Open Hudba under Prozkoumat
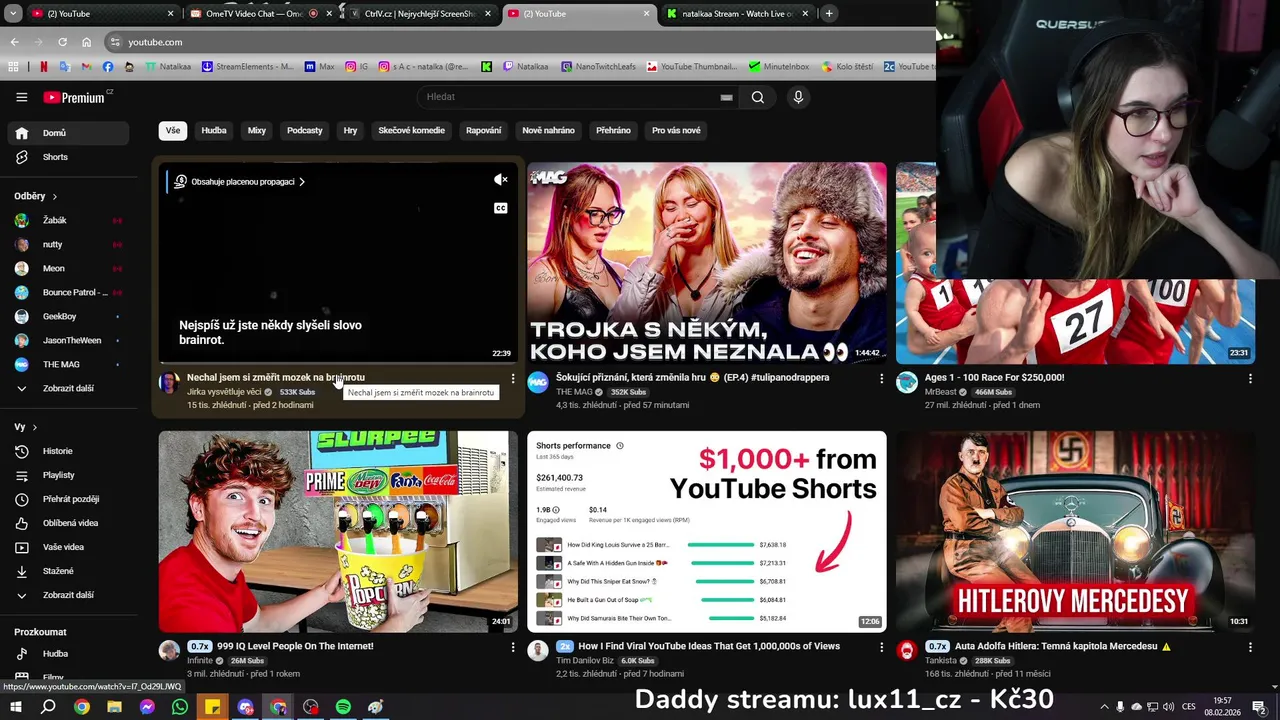This screenshot has height=720, width=1280. pyautogui.click(x=68, y=654)
